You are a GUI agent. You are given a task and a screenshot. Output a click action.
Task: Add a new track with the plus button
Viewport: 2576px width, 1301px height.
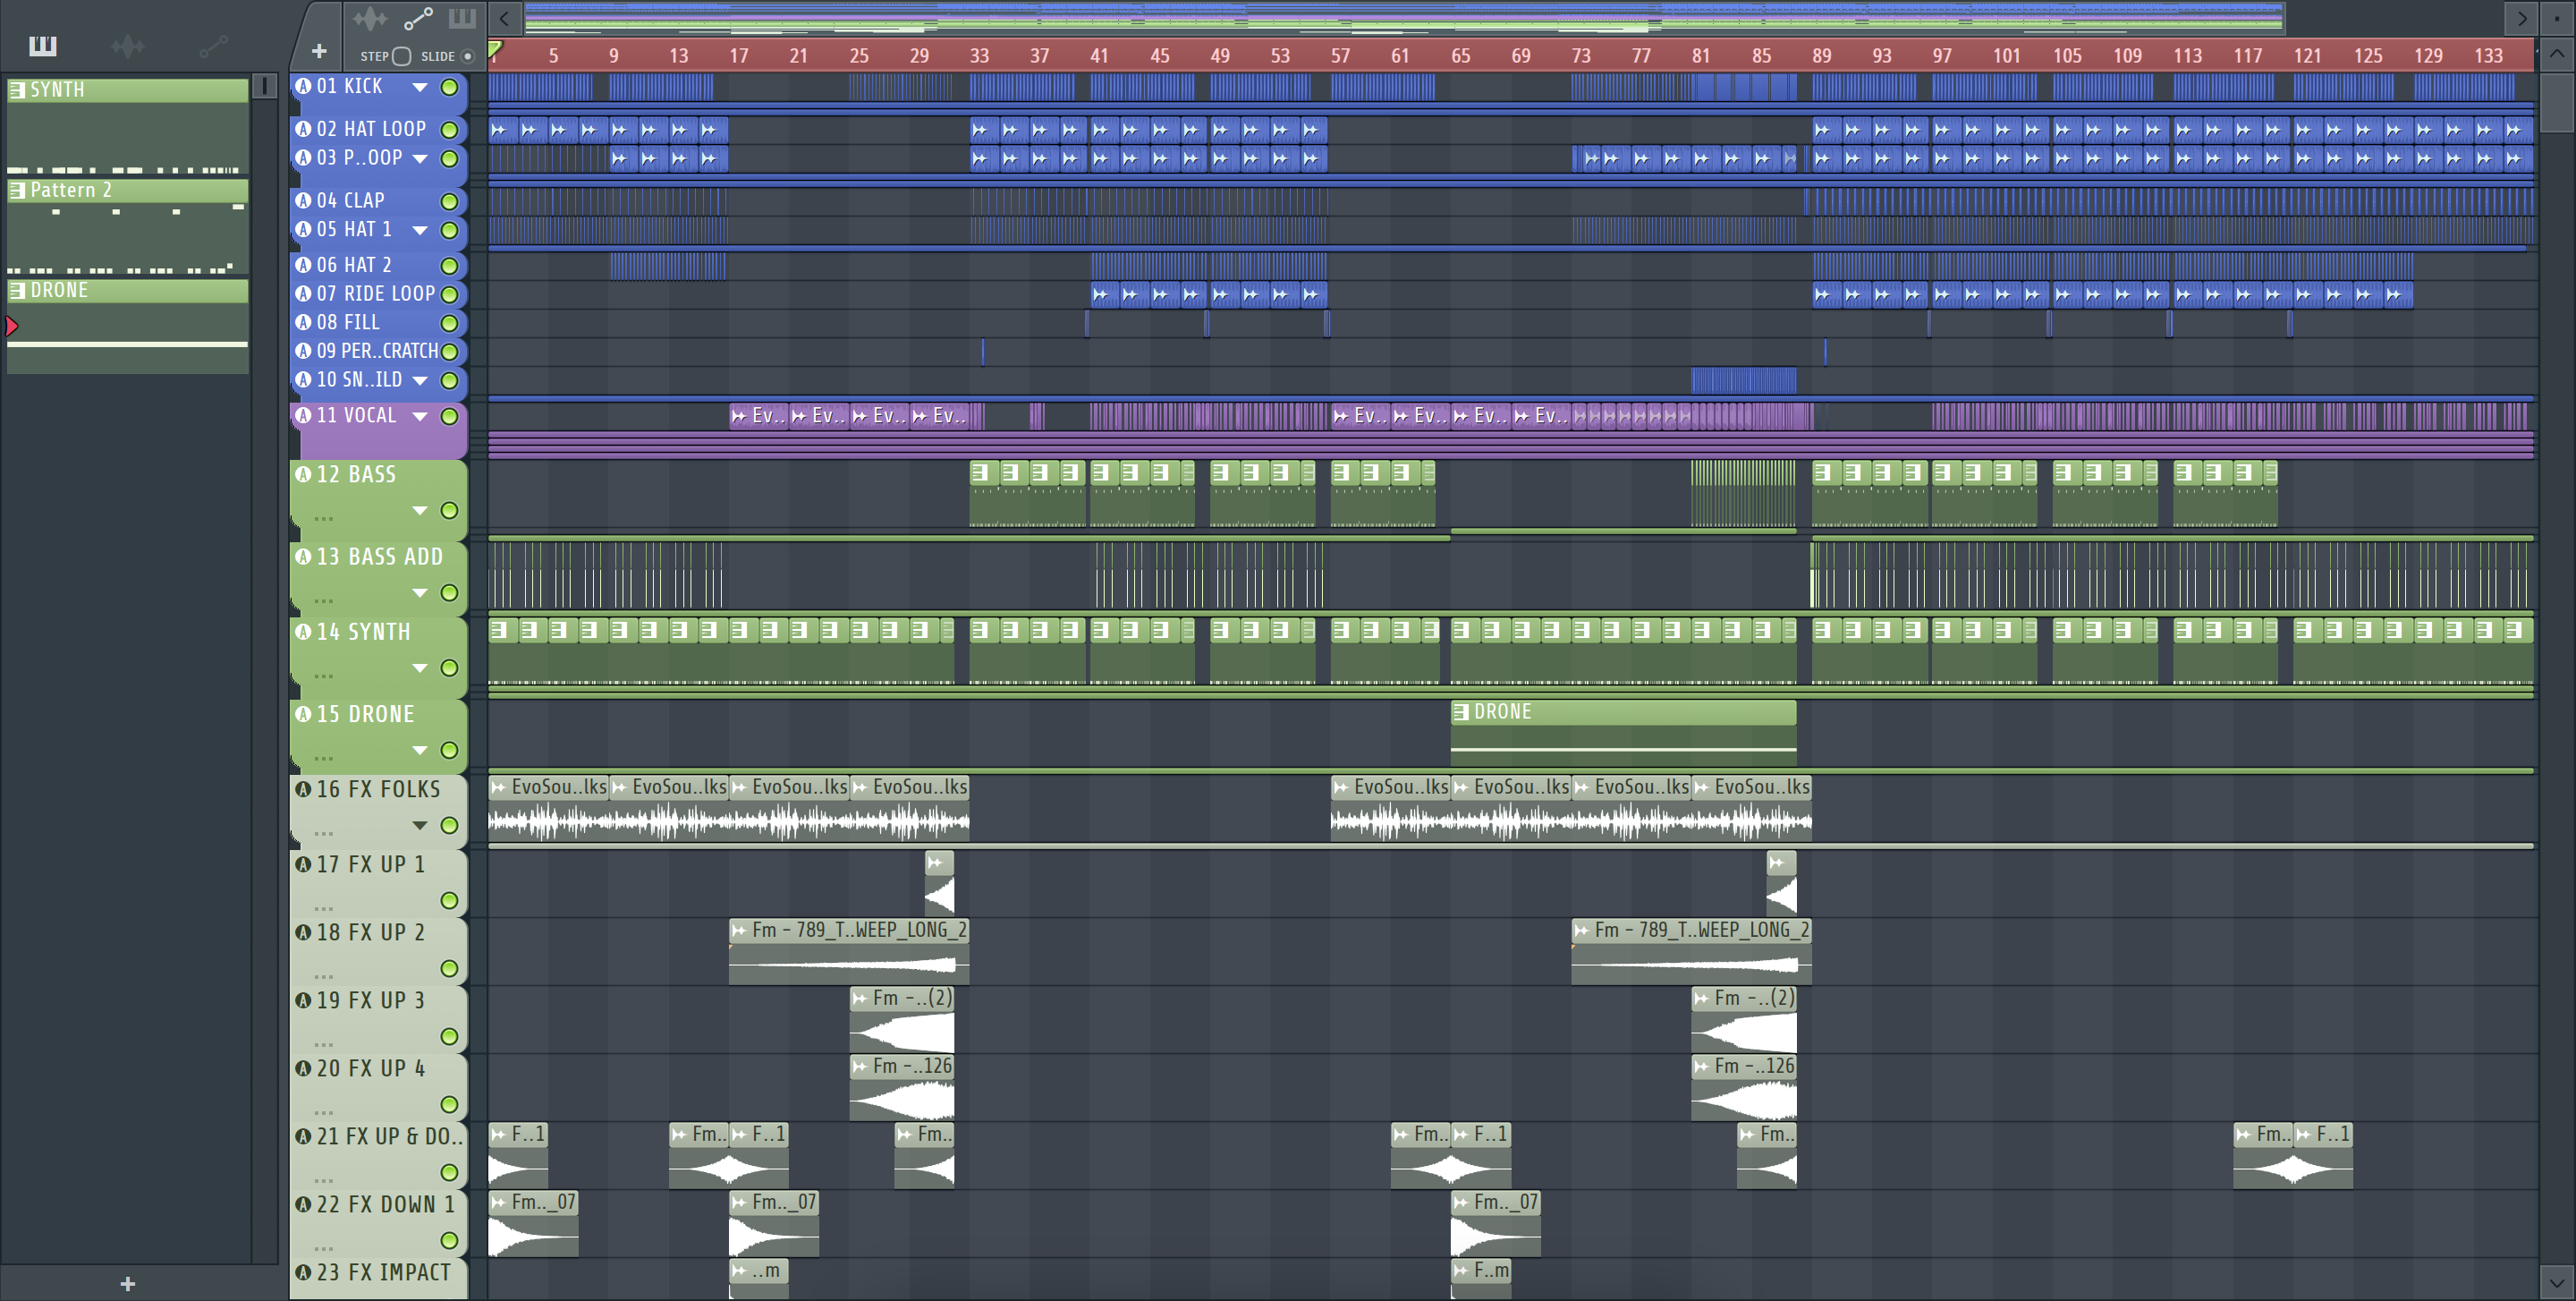[319, 51]
